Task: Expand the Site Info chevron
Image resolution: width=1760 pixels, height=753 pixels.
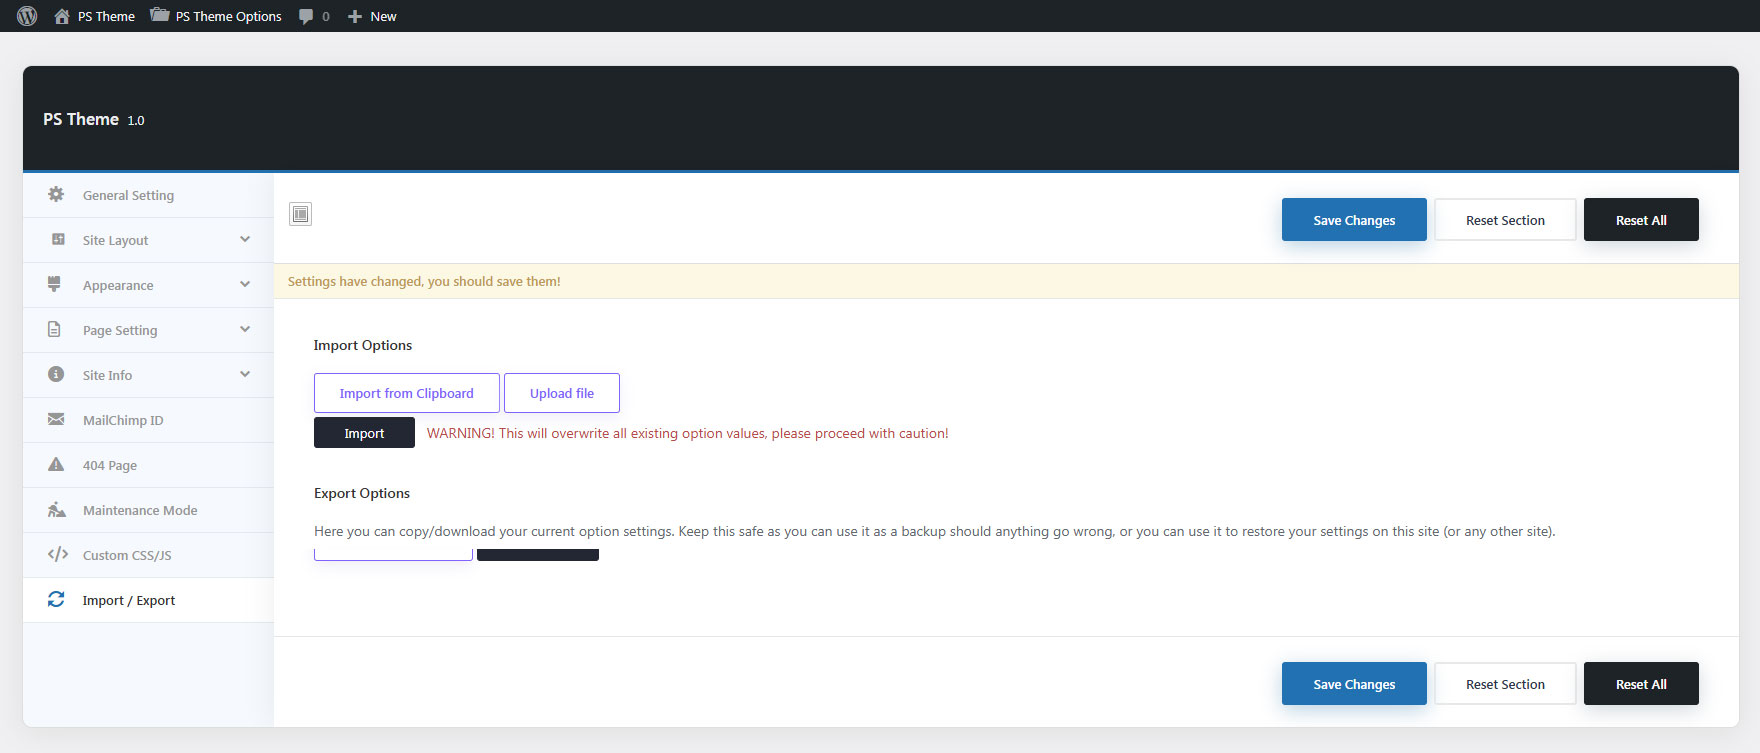Action: [245, 375]
